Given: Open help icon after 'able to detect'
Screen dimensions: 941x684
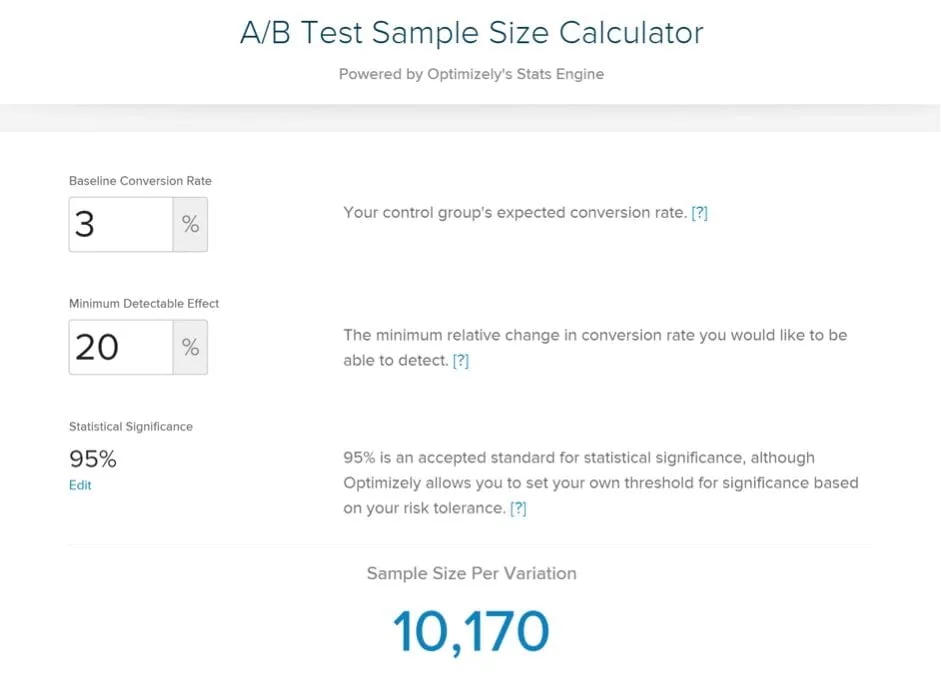Looking at the screenshot, I should point(460,361).
